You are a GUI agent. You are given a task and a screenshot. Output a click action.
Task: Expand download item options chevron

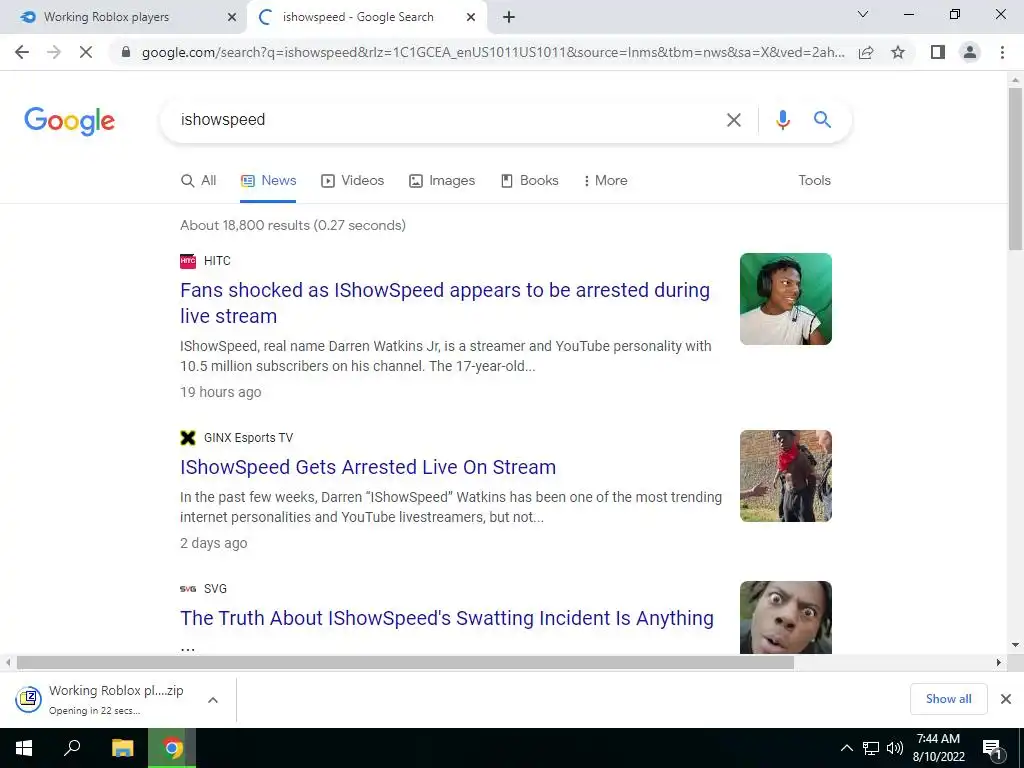212,699
